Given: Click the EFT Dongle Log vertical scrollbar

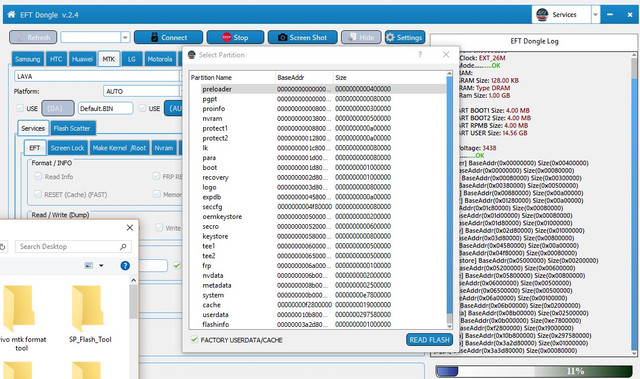Looking at the screenshot, I should tap(634, 204).
